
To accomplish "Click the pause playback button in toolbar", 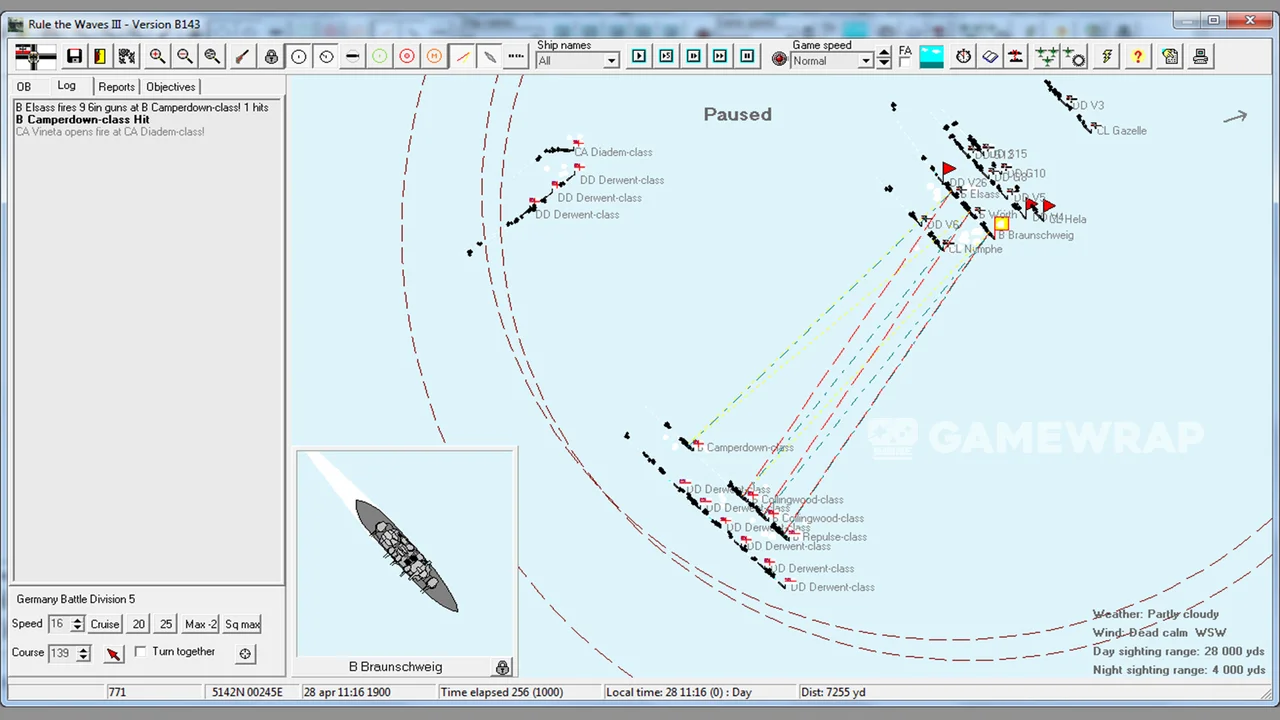I will click(x=747, y=57).
